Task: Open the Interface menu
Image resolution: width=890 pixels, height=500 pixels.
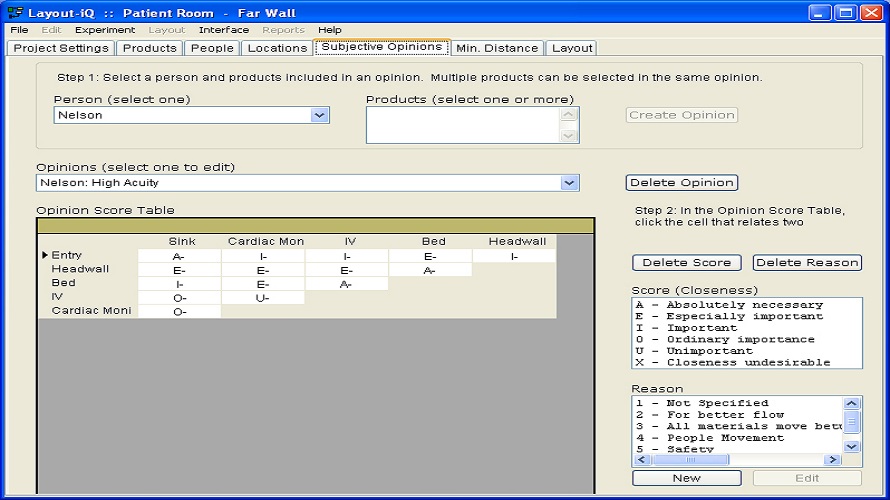Action: (224, 30)
